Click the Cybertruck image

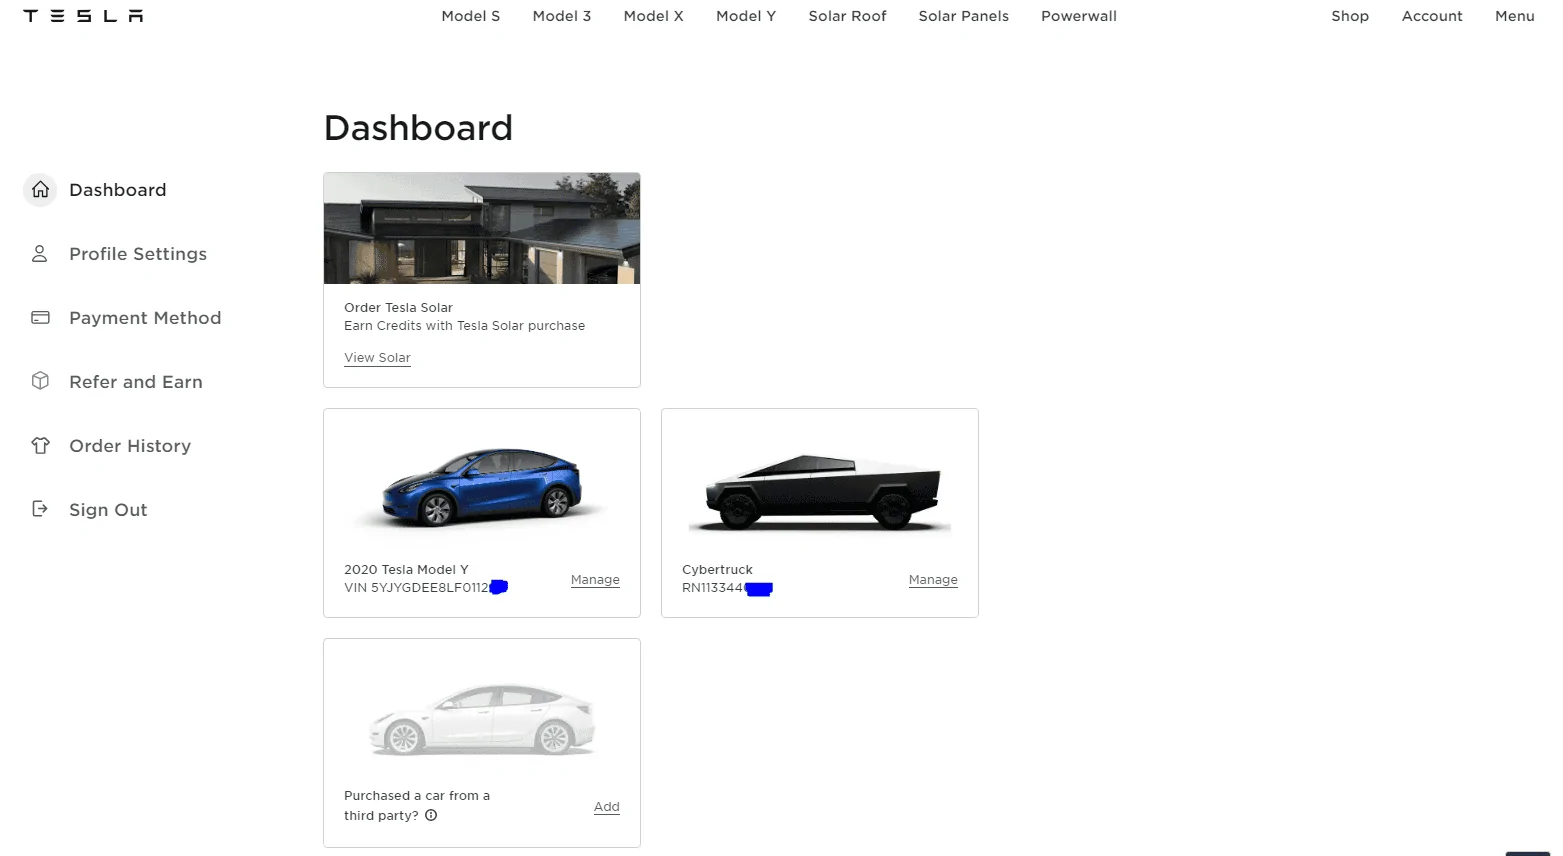point(820,492)
